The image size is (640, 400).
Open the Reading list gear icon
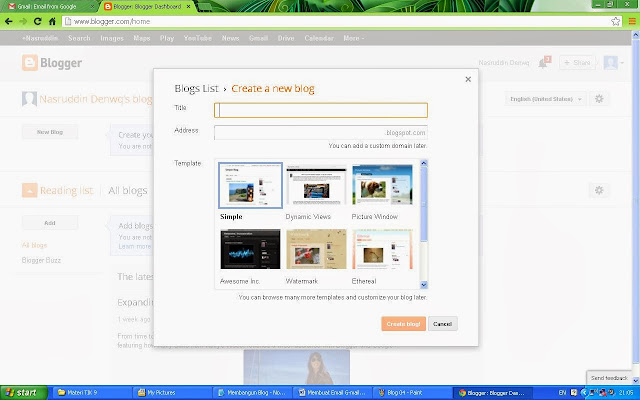pyautogui.click(x=599, y=190)
